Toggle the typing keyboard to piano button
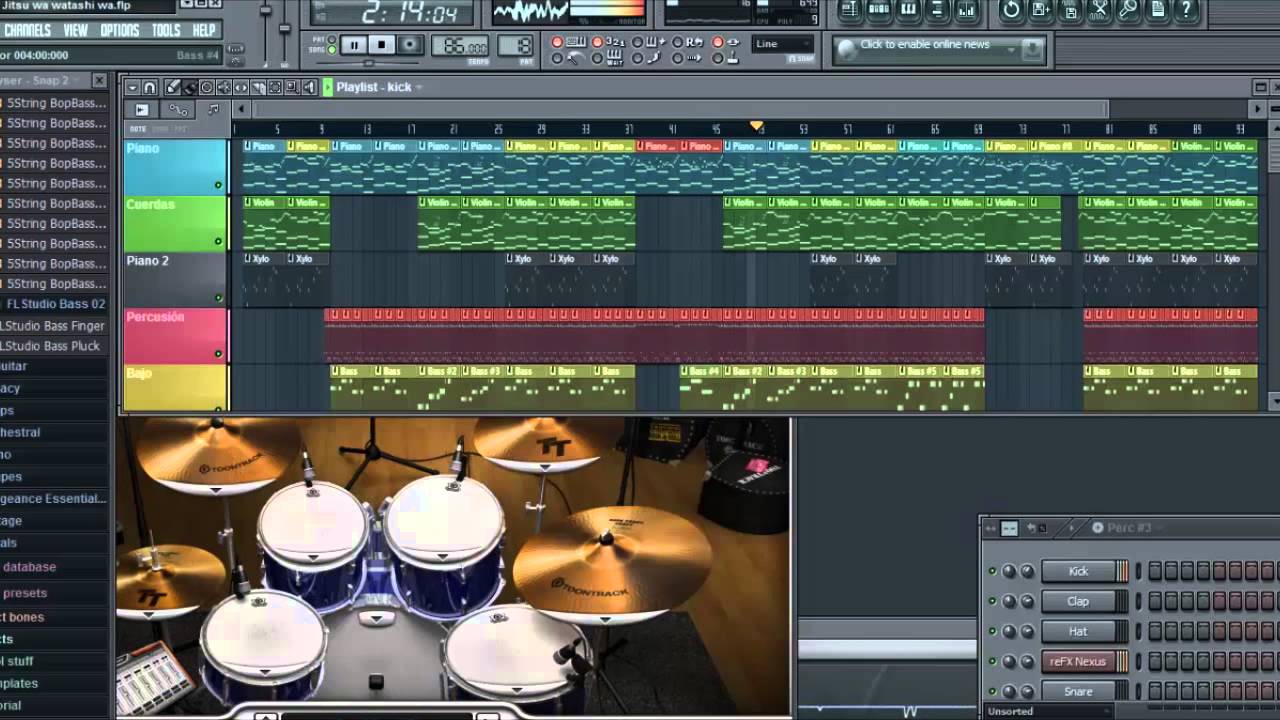This screenshot has width=1280, height=720. pos(557,42)
